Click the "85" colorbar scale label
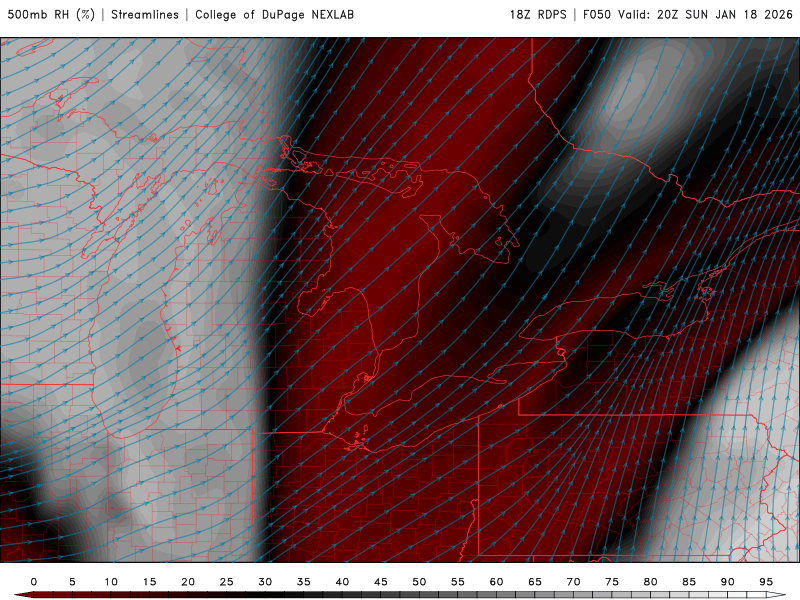800x600 pixels. pos(689,582)
